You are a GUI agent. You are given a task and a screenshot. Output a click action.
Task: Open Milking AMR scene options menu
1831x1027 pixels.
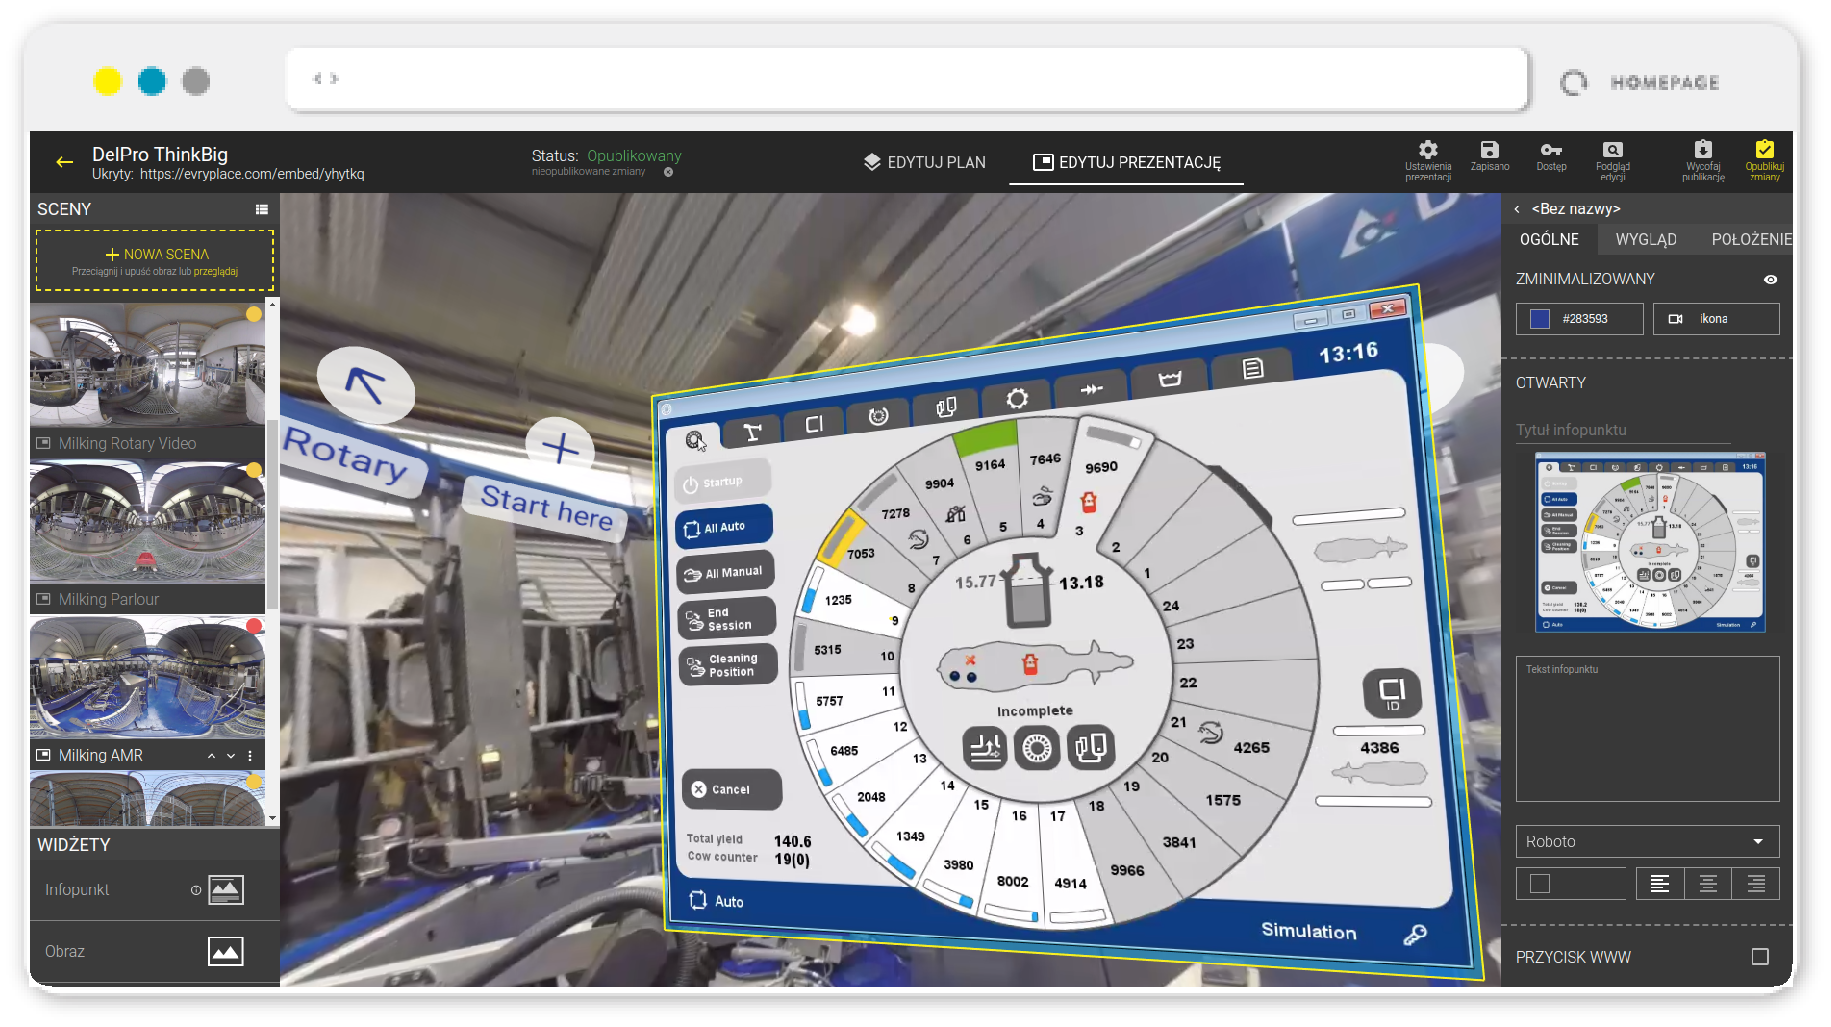[x=250, y=756]
